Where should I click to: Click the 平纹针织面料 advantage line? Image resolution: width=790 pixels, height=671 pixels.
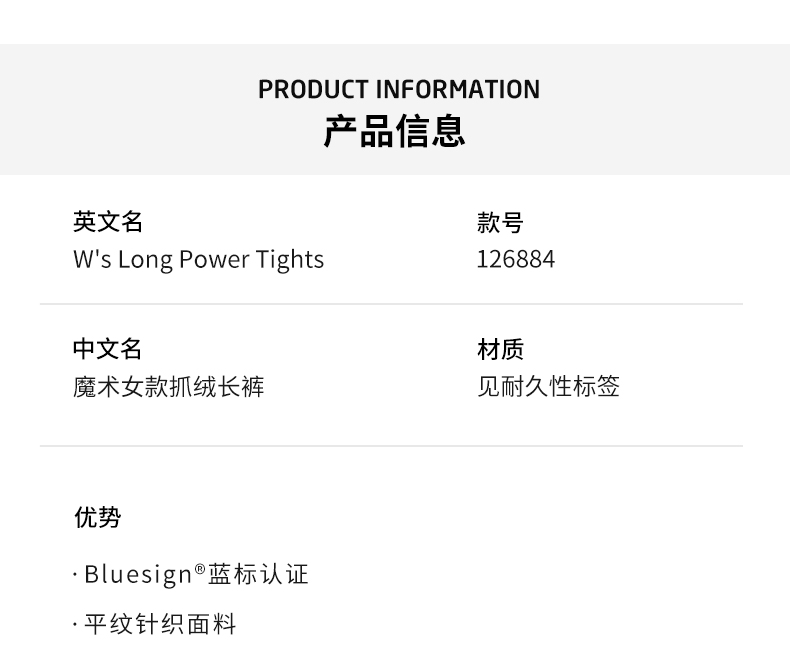[x=160, y=625]
